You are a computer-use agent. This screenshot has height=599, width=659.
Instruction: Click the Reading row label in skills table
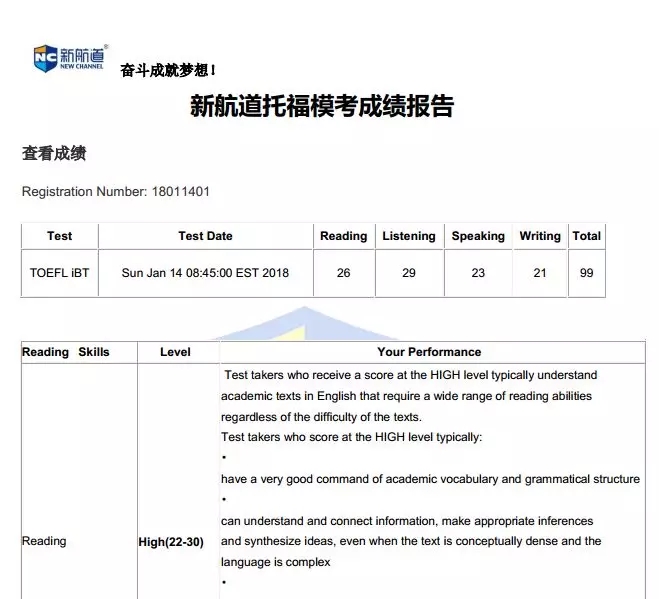[44, 541]
